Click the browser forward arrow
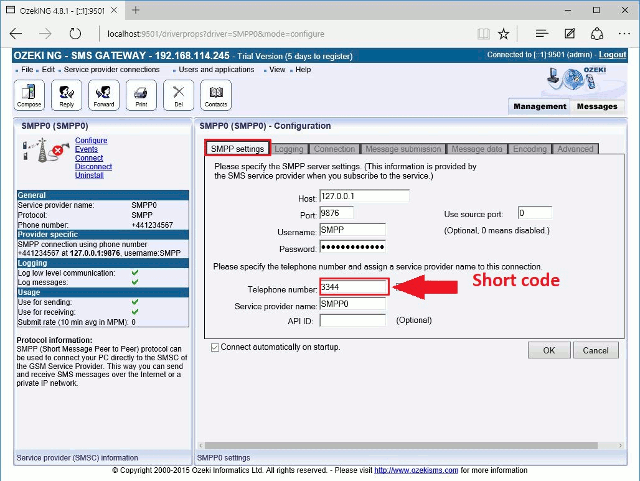640x481 pixels. (x=45, y=33)
